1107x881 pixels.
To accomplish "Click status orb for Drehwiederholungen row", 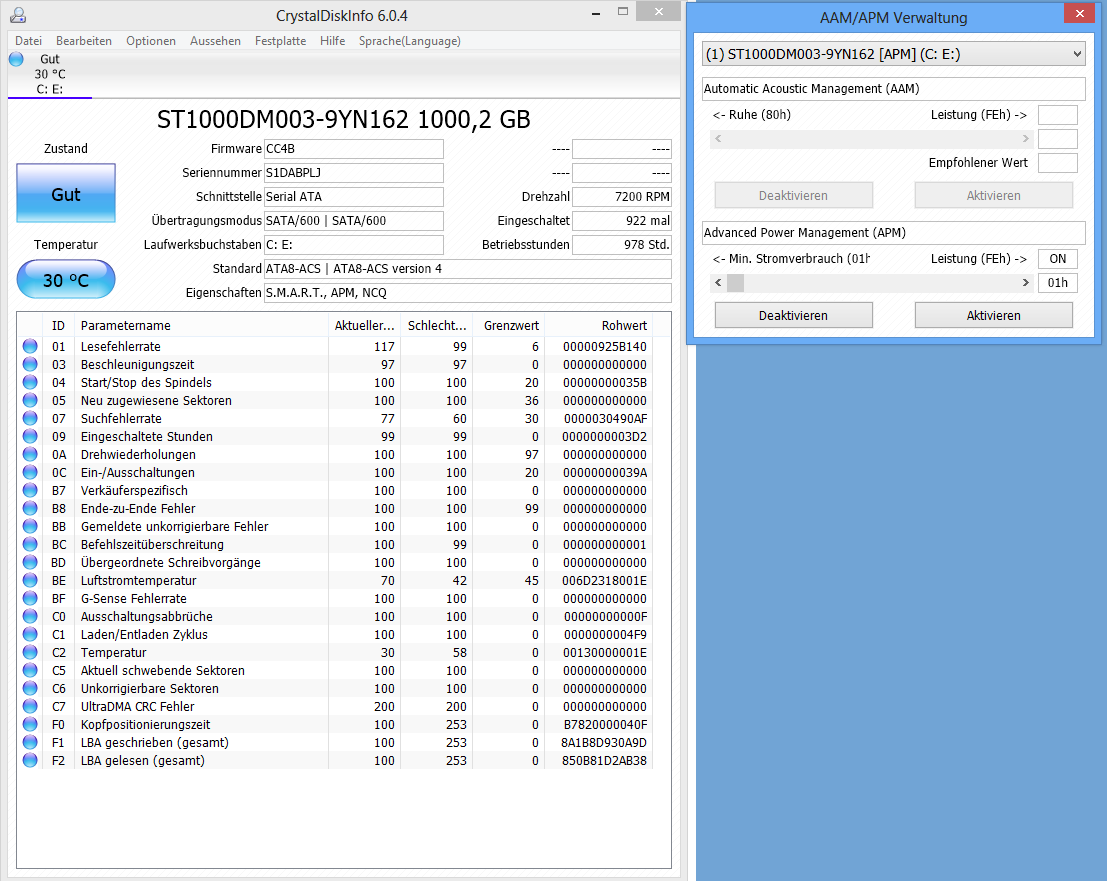I will click(x=30, y=454).
